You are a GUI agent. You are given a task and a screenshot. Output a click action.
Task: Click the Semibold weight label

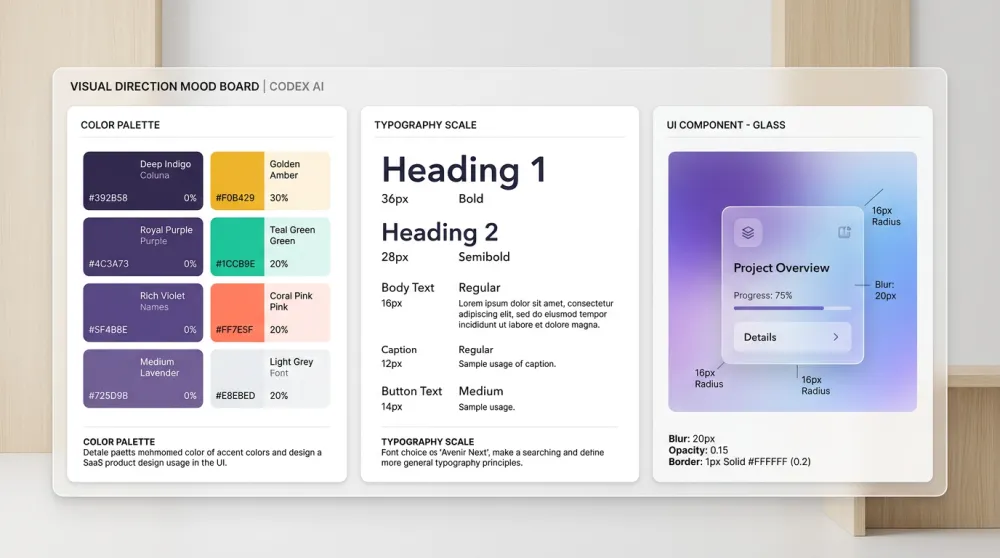click(484, 257)
